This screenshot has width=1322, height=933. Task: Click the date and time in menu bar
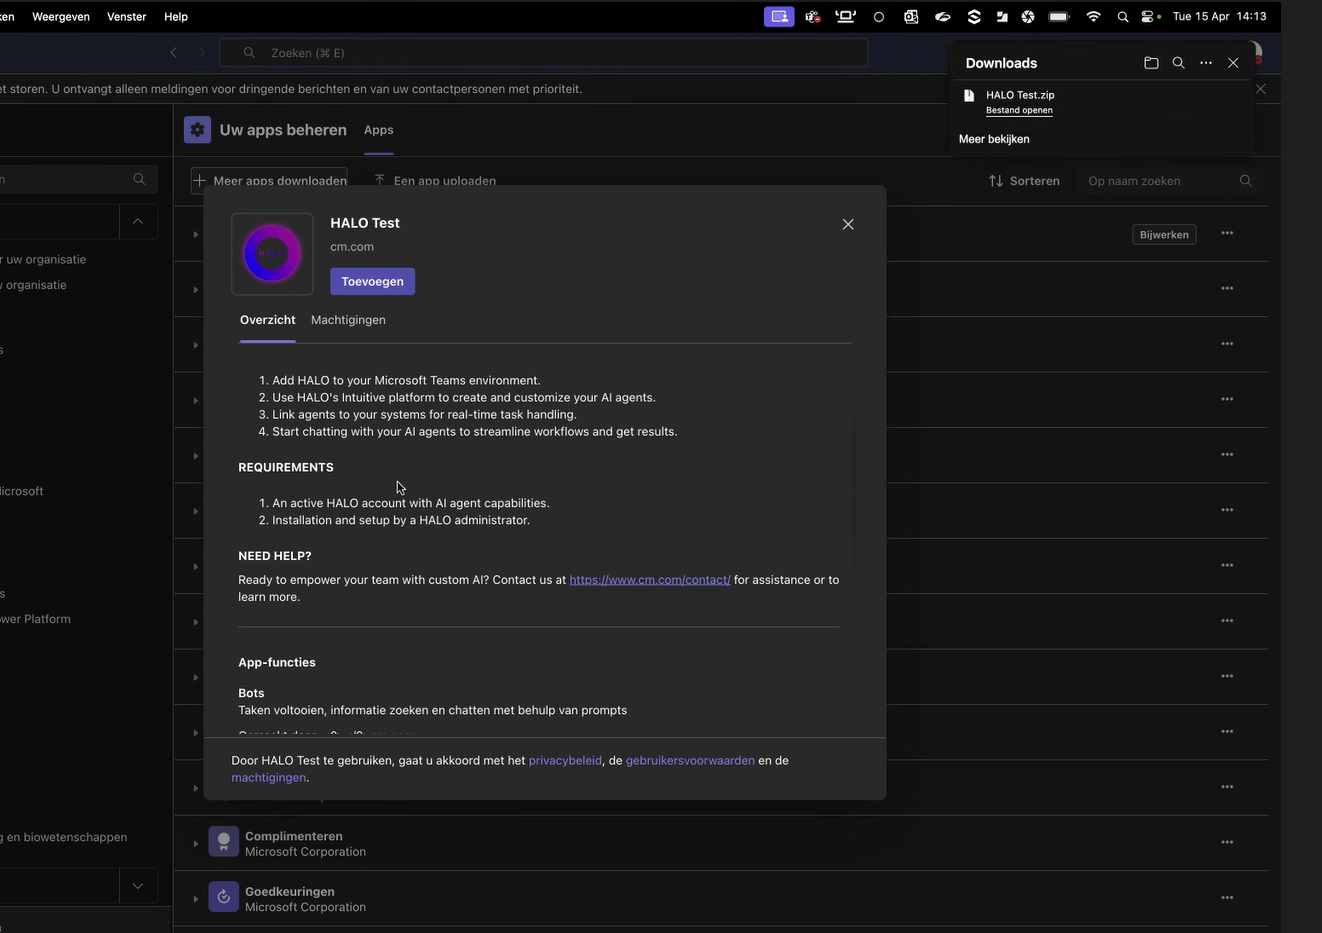click(1219, 16)
